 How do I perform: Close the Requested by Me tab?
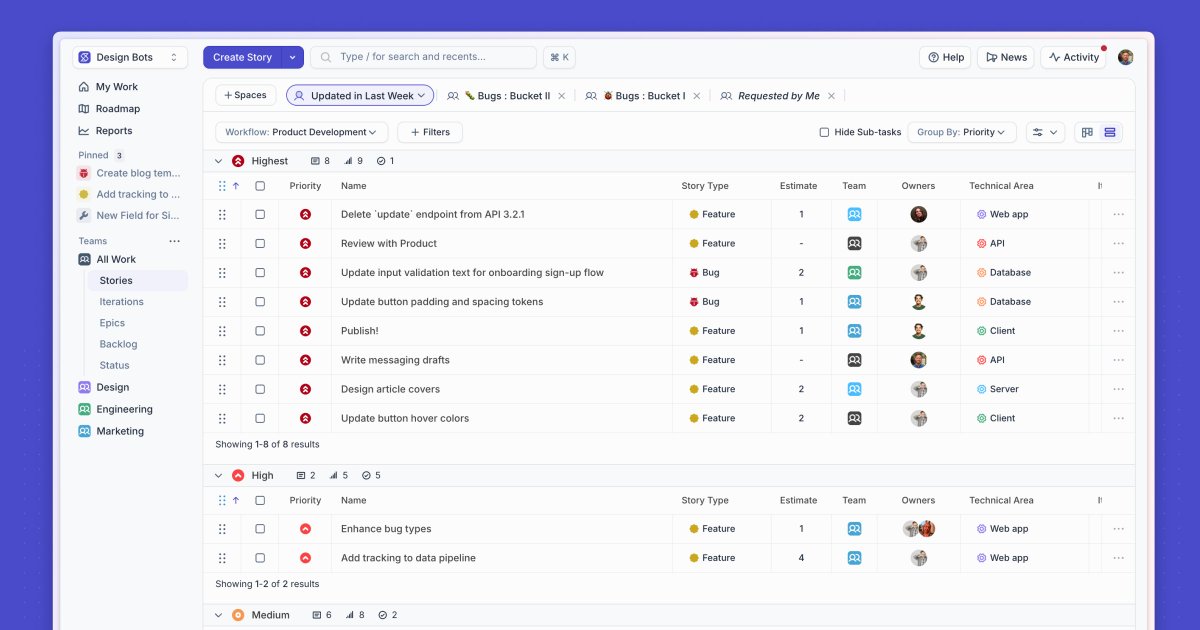click(831, 96)
